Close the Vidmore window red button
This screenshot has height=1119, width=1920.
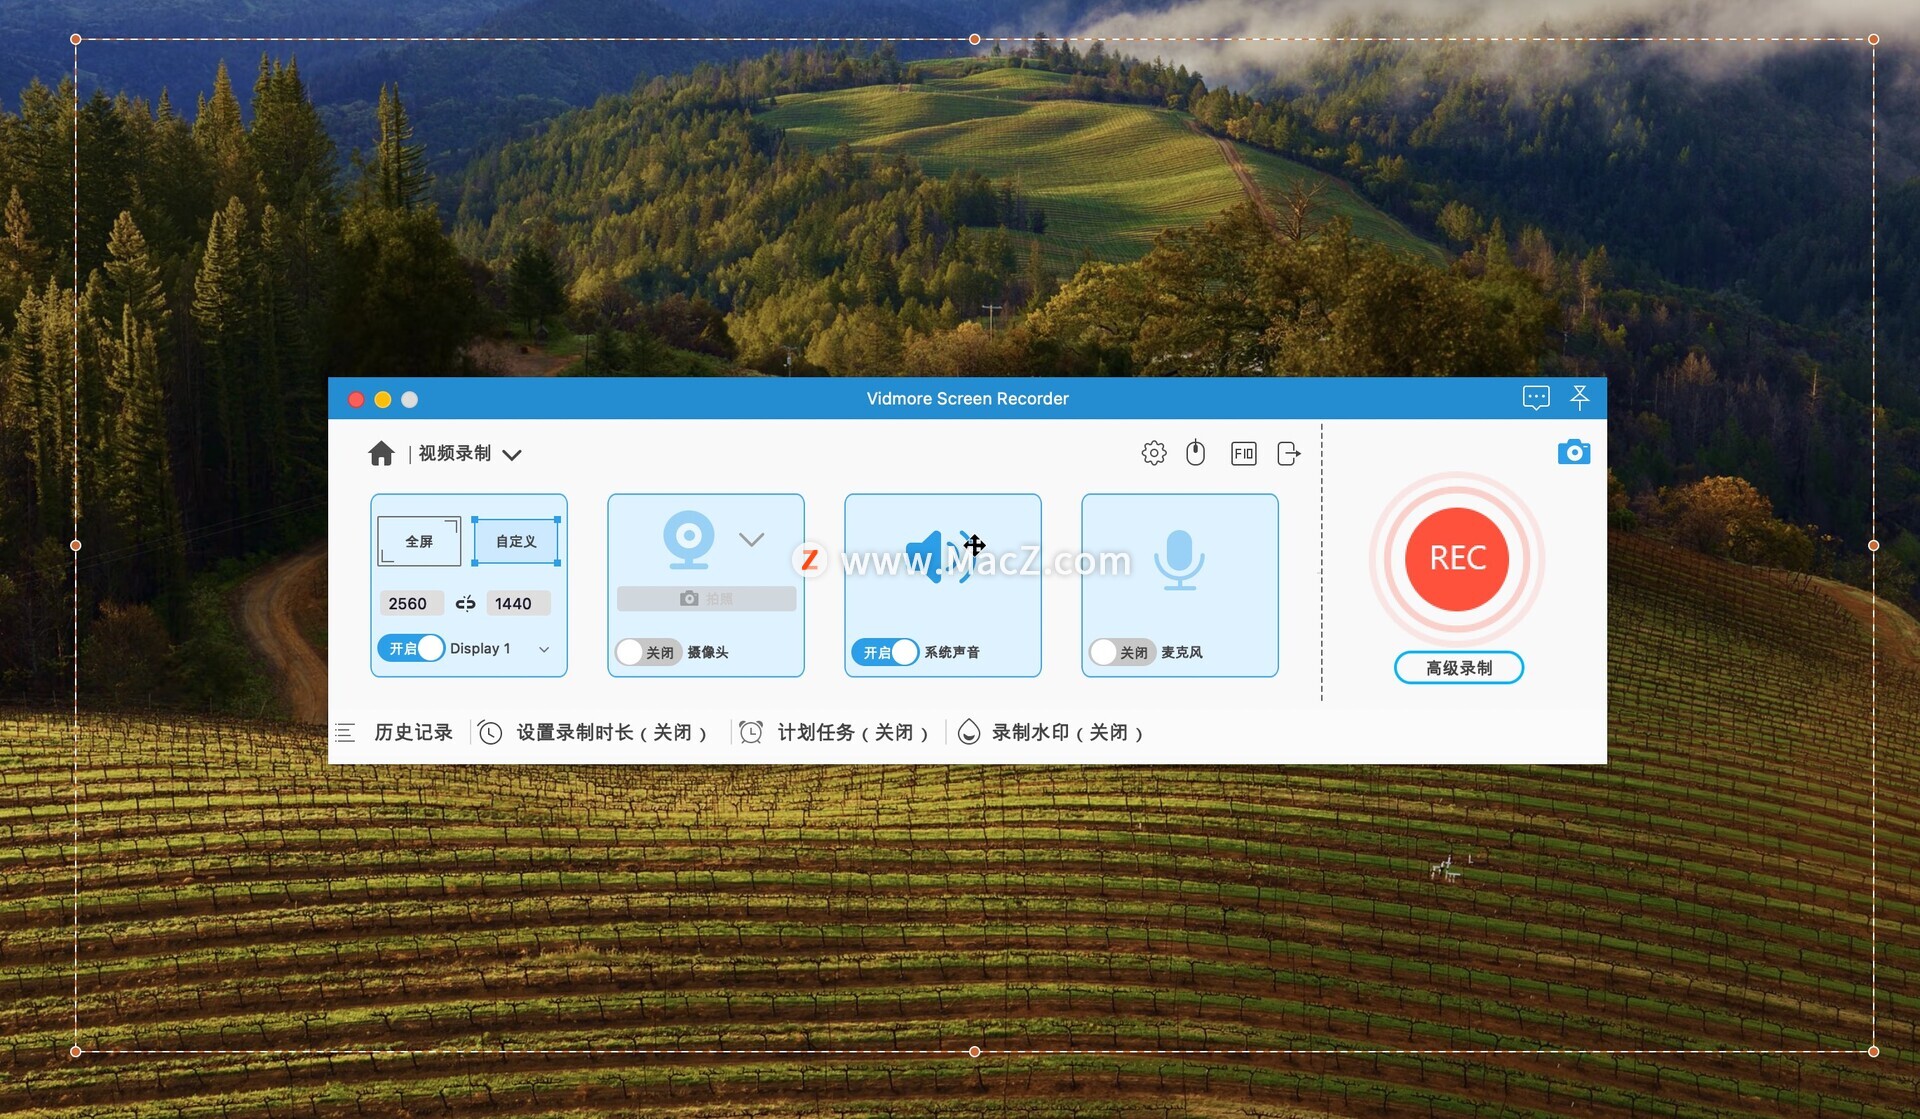tap(356, 399)
